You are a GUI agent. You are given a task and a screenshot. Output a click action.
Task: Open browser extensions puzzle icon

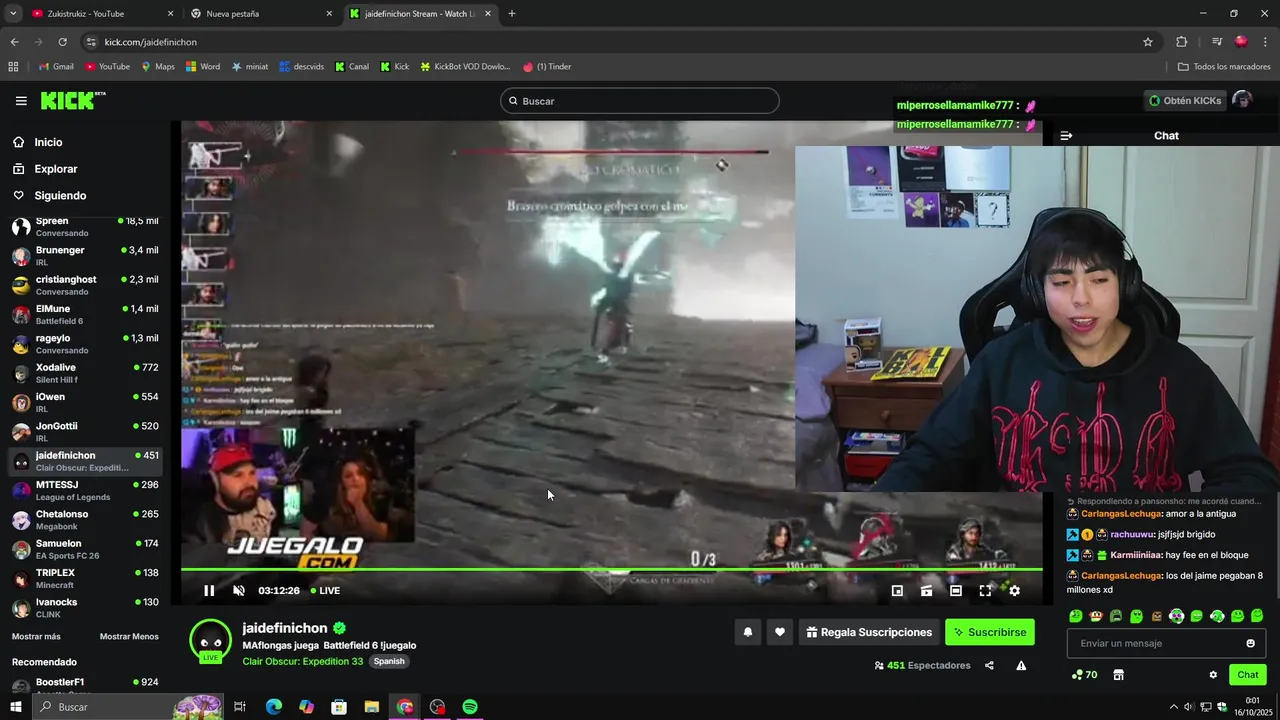(x=1182, y=42)
